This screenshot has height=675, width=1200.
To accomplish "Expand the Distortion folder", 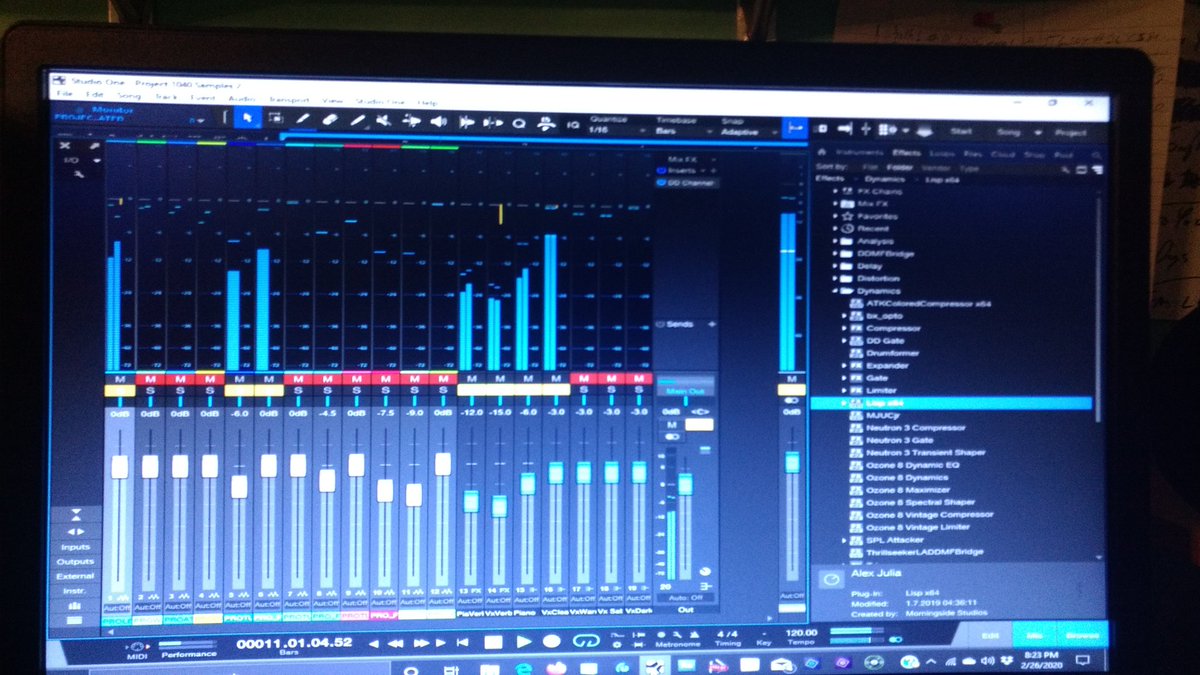I will tap(836, 278).
